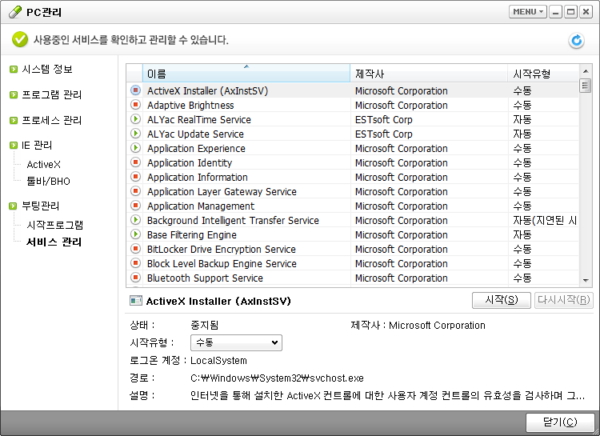This screenshot has height=436, width=600.
Task: Click the refresh icon at top right
Action: point(576,41)
